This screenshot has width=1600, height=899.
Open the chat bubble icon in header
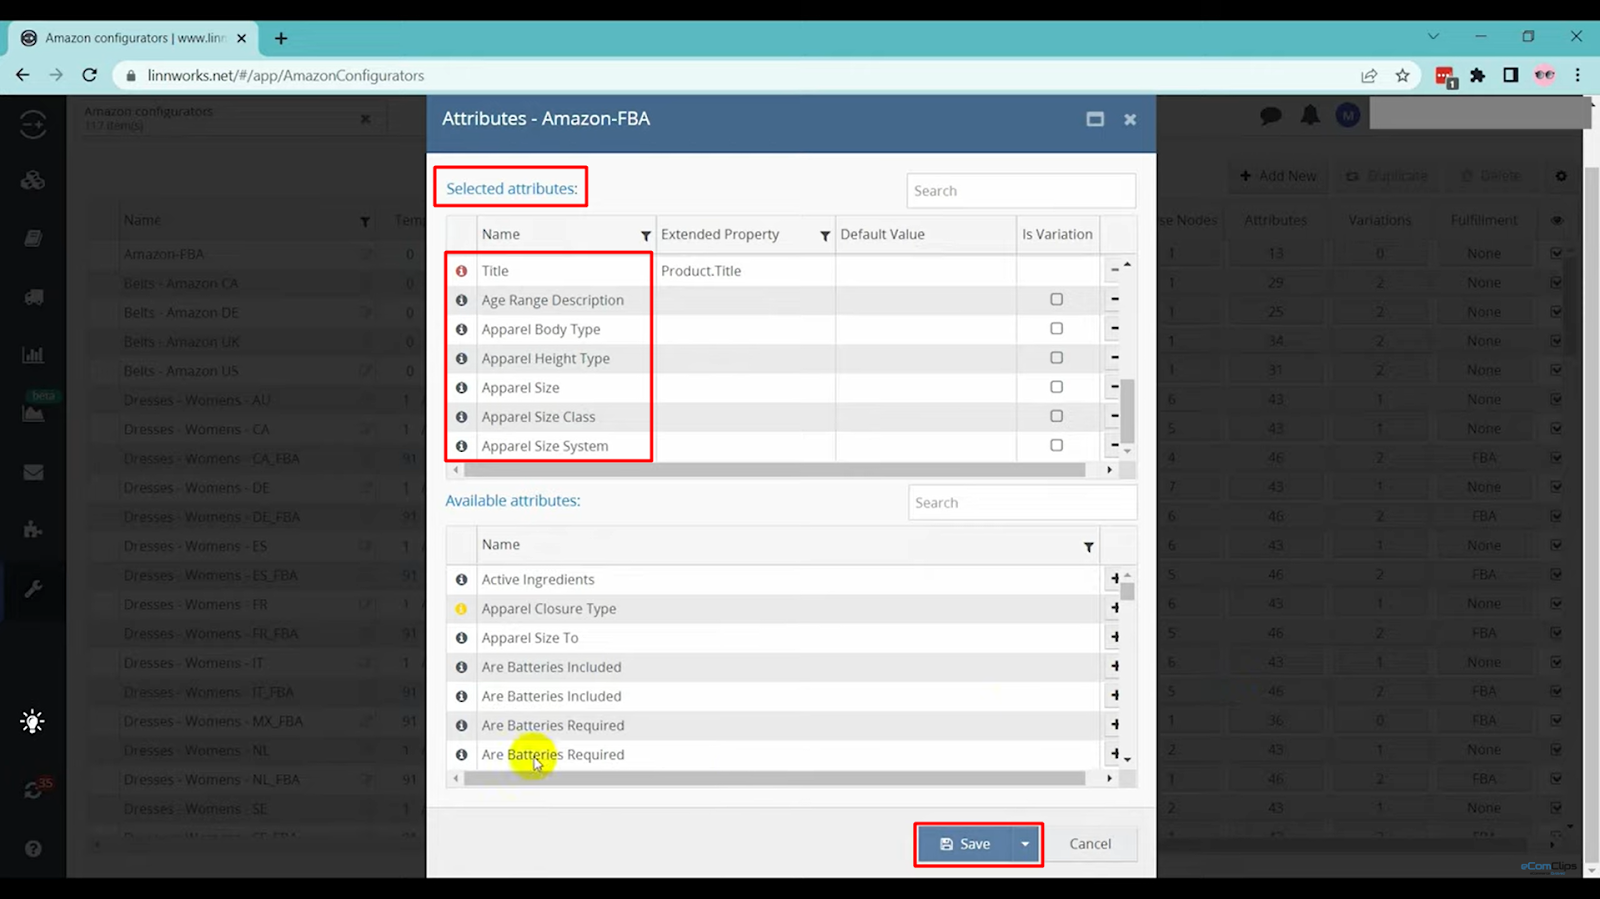point(1271,116)
